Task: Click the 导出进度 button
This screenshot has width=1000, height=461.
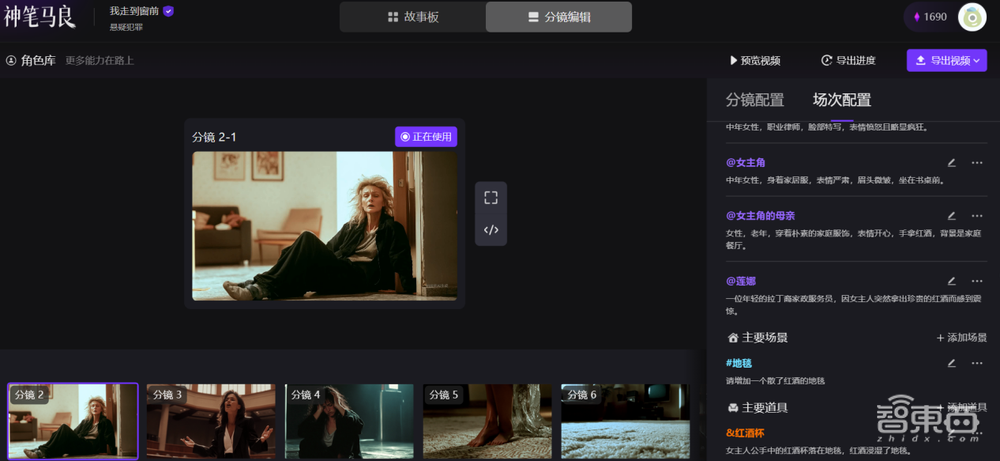Action: 848,61
